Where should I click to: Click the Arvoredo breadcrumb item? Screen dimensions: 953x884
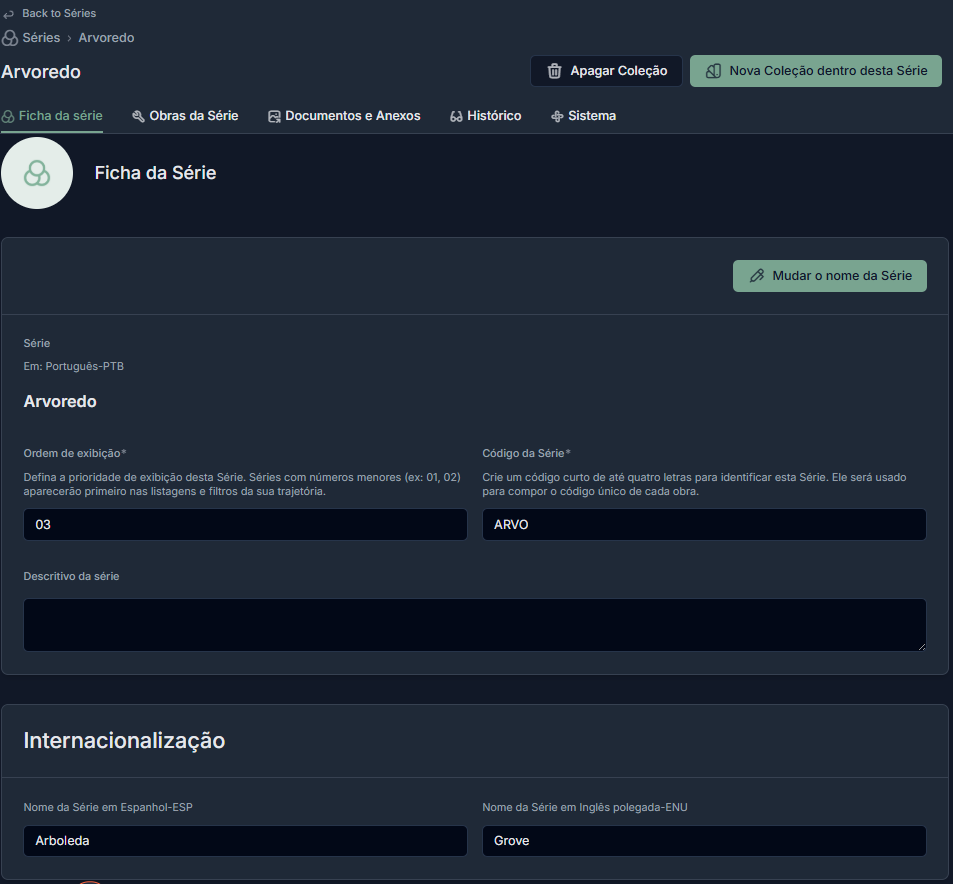point(106,38)
